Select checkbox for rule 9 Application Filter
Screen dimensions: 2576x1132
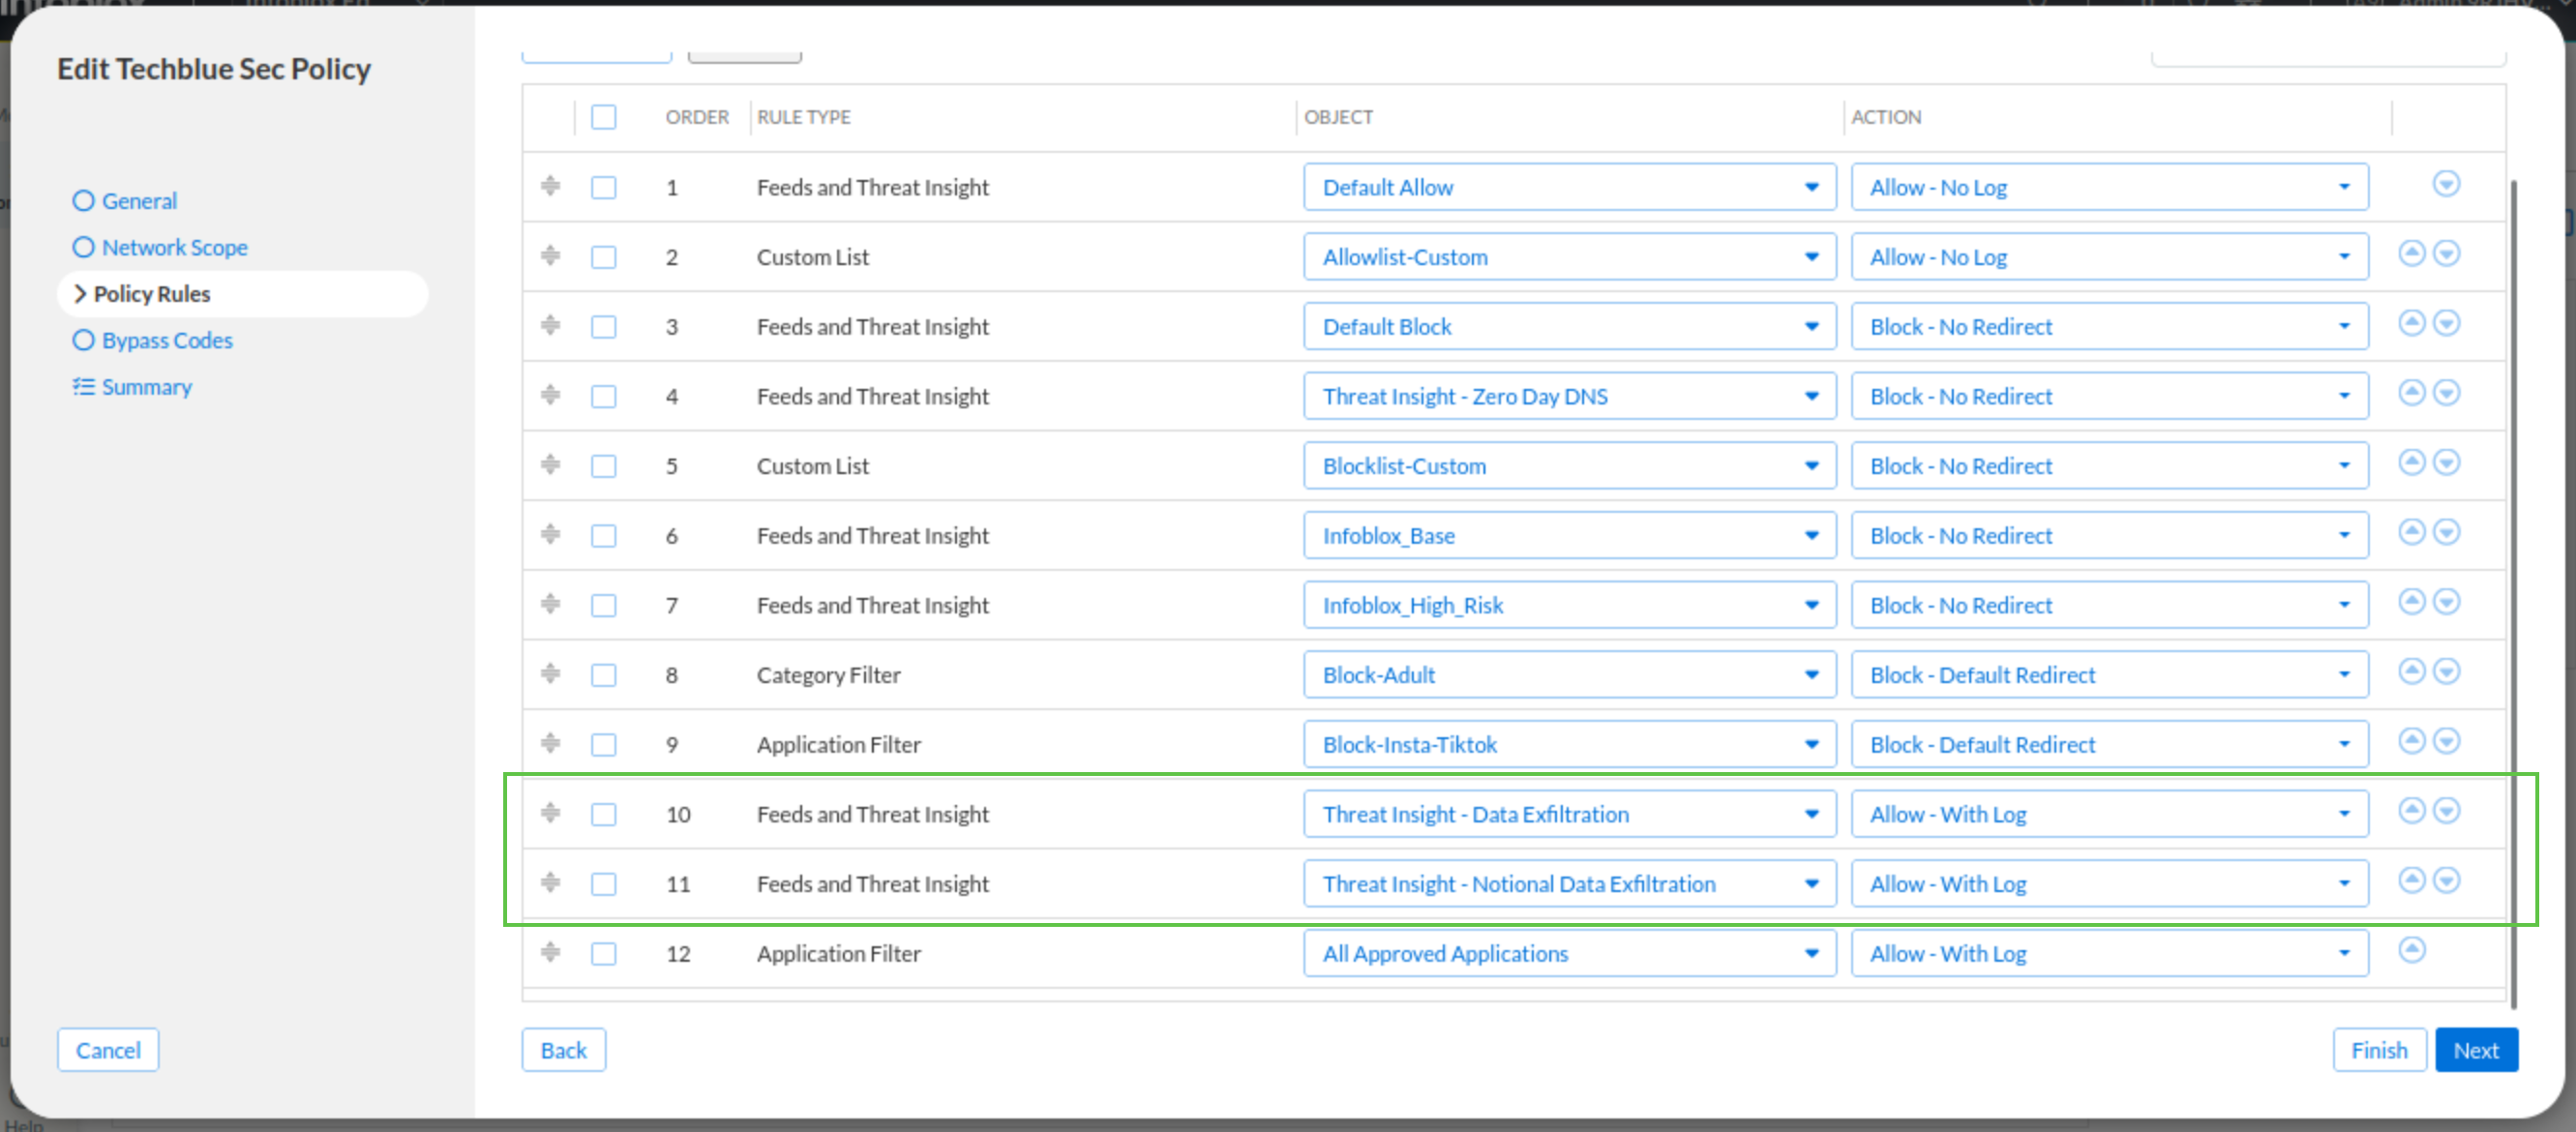pyautogui.click(x=603, y=745)
